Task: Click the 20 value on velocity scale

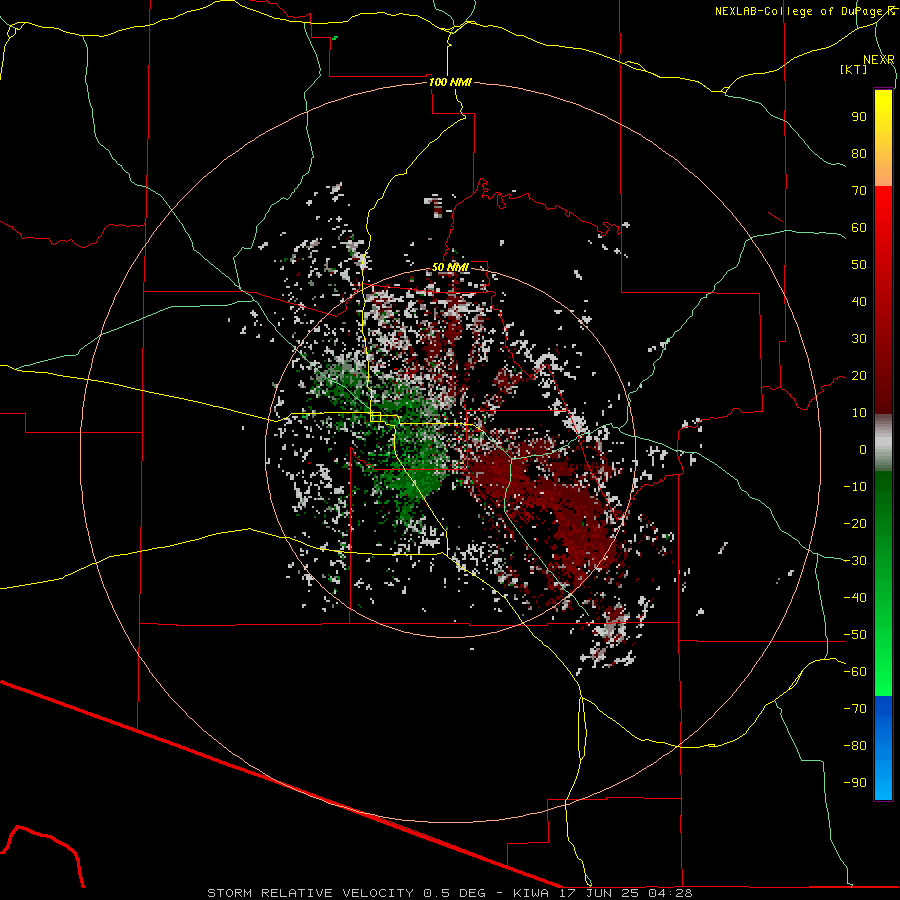Action: [x=859, y=375]
